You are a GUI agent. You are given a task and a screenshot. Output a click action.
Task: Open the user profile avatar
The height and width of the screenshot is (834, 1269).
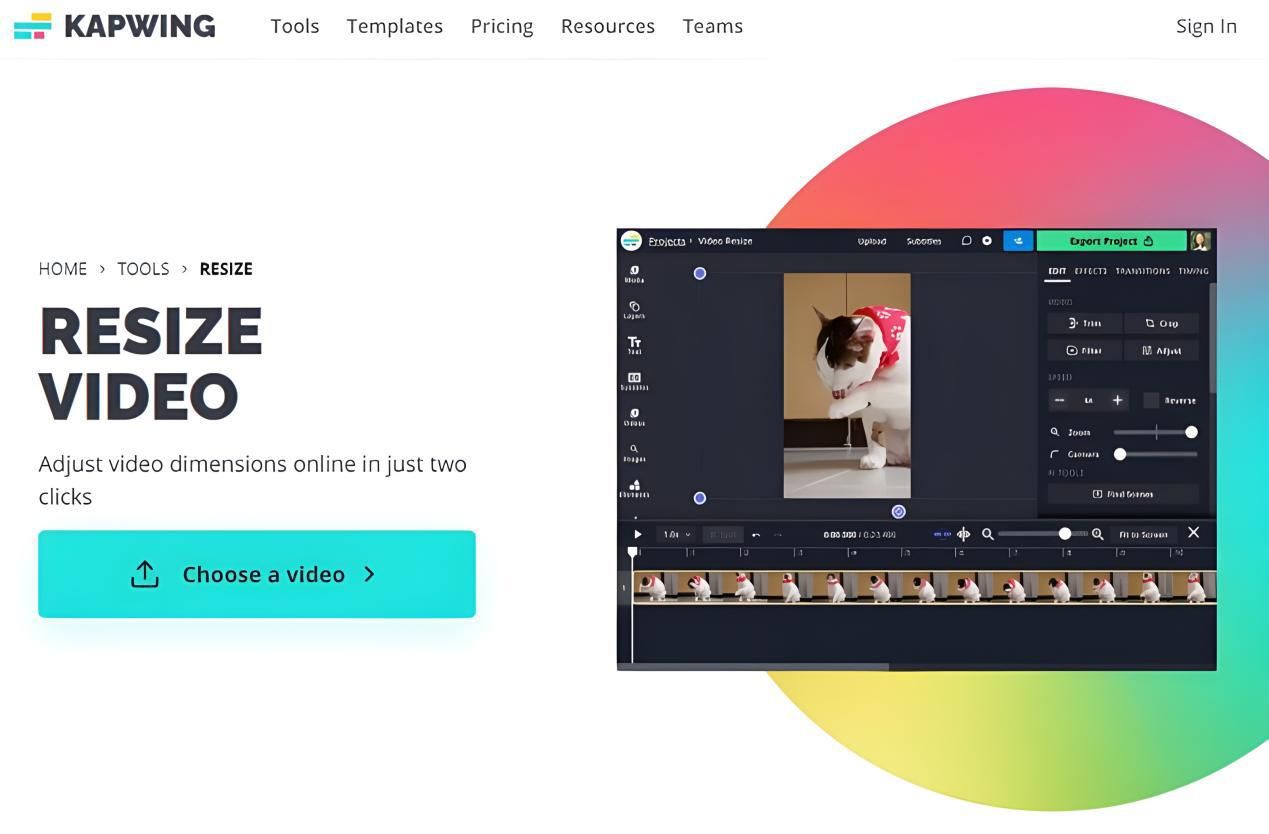click(1201, 241)
